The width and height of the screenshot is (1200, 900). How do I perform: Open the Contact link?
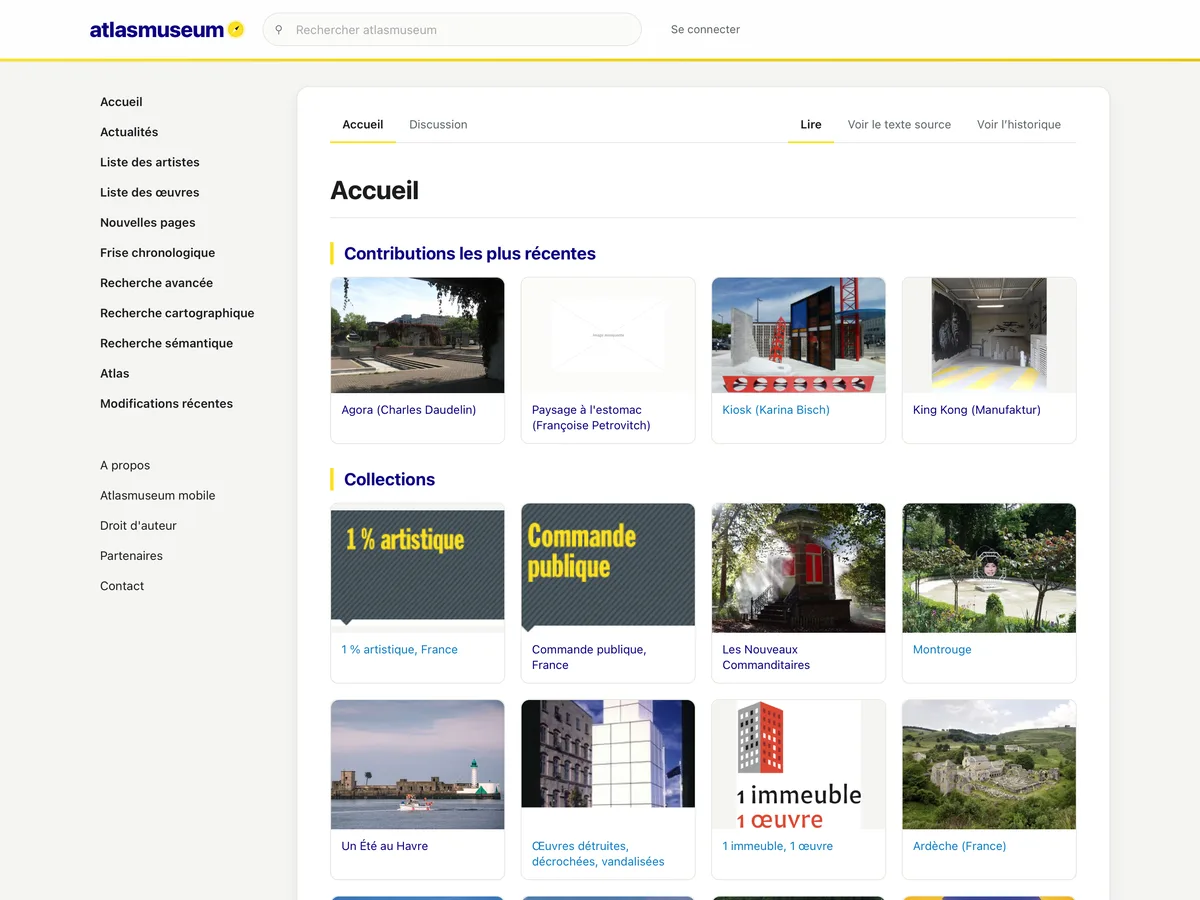pos(122,586)
